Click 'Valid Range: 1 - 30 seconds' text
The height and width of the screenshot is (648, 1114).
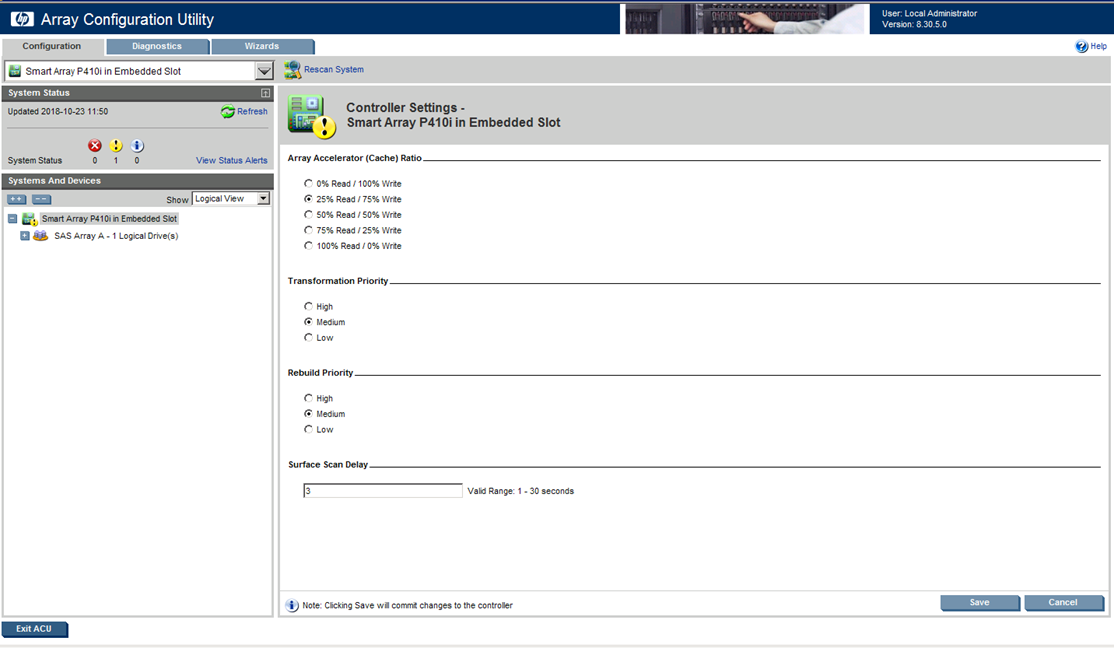point(521,491)
